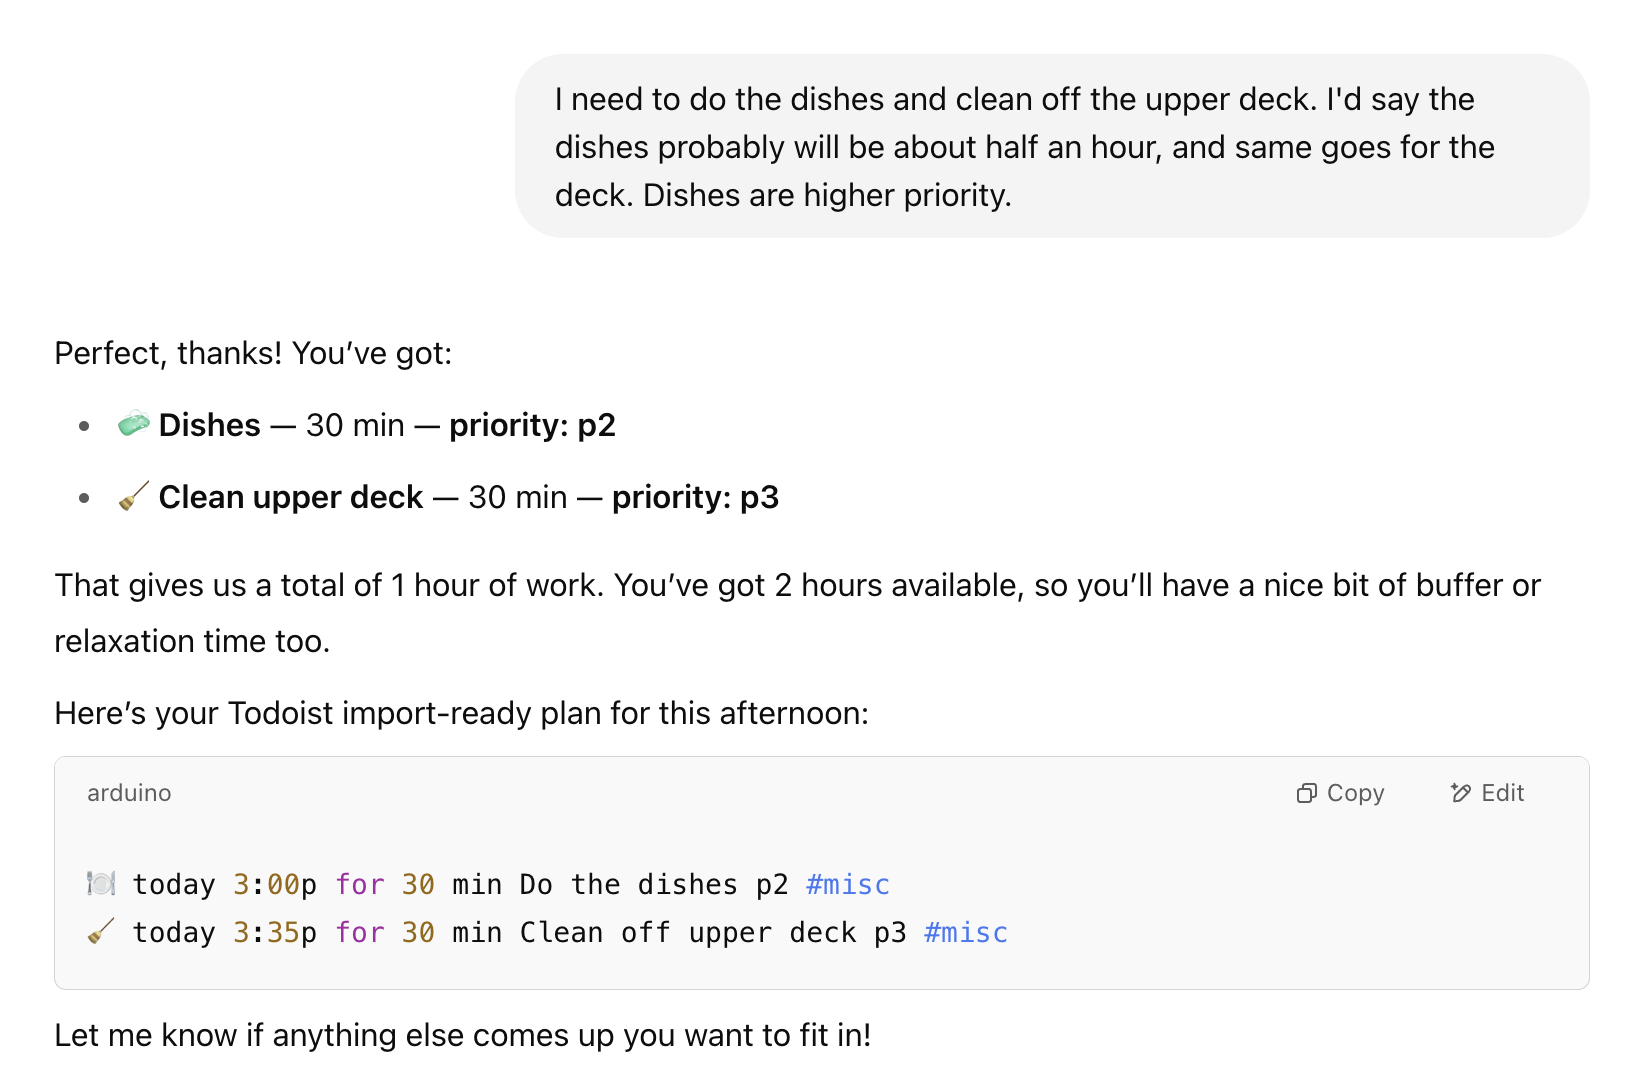Click the broom emoji beside Clean upper deck

[134, 496]
